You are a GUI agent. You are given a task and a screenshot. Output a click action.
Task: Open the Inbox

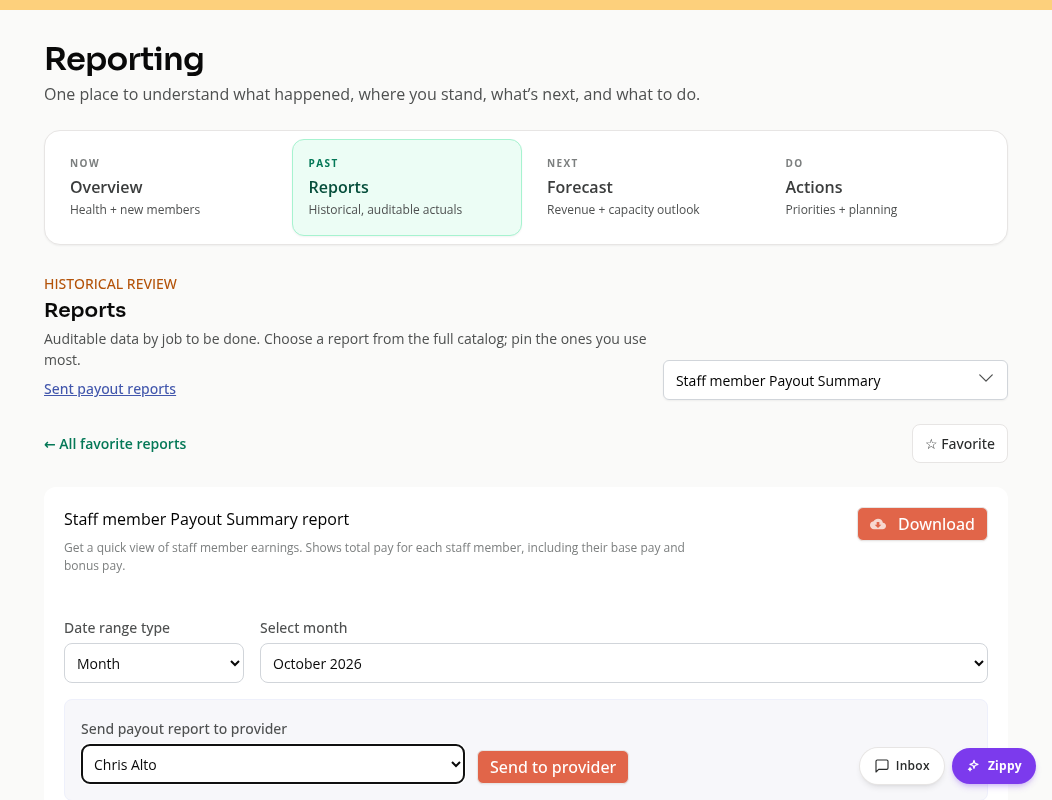[902, 766]
